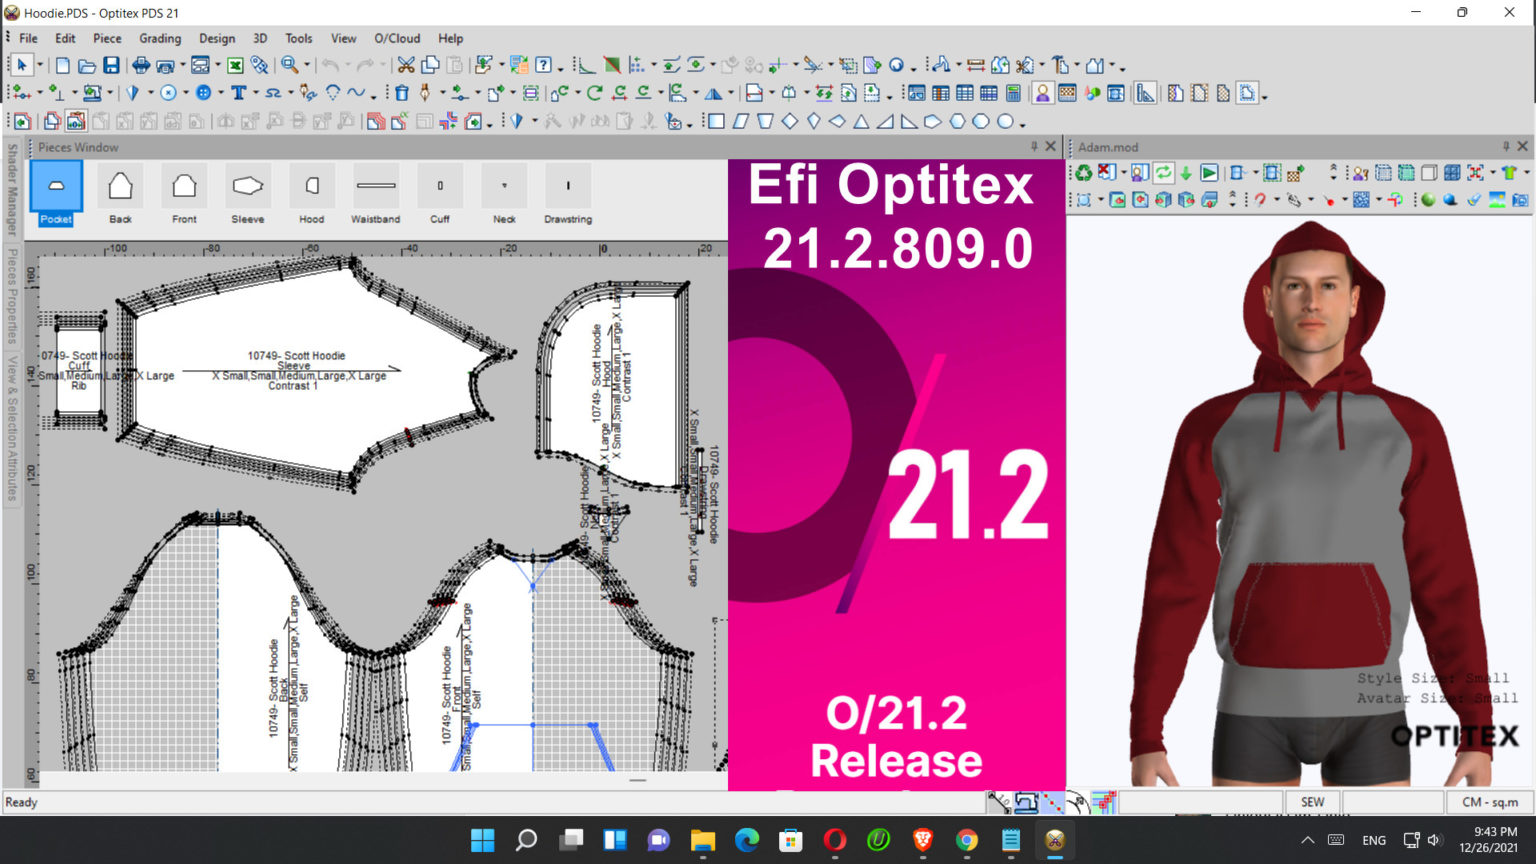Viewport: 1536px width, 864px height.
Task: Open the zoom tool dropdown arrow
Action: coord(306,66)
